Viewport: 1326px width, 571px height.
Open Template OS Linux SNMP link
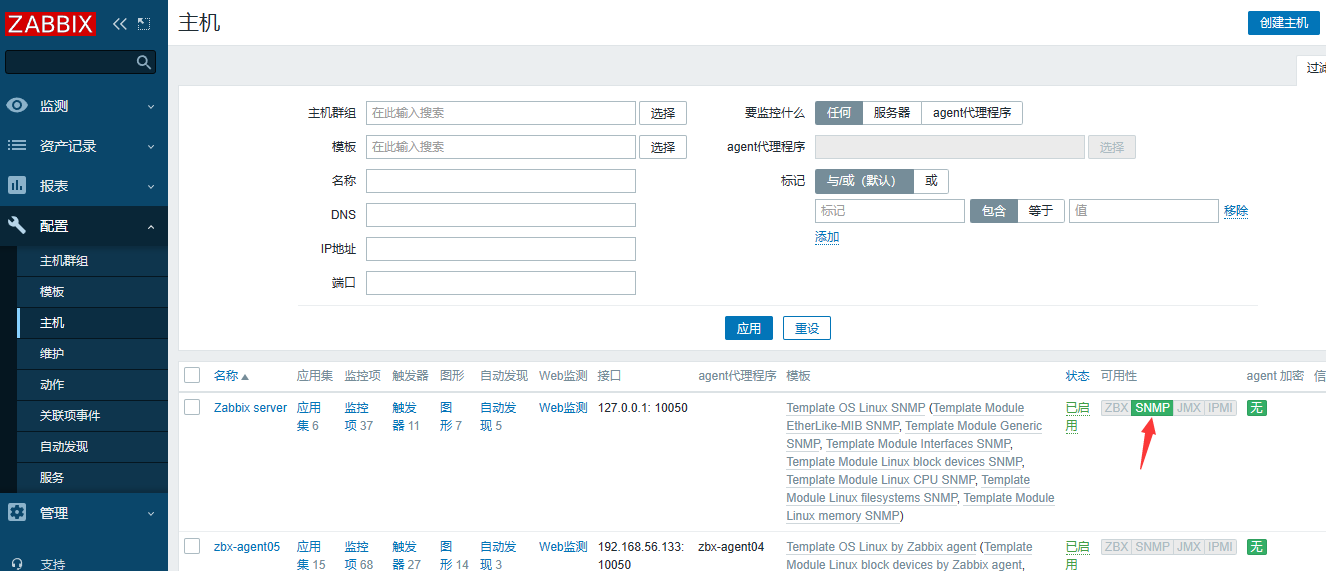[856, 408]
